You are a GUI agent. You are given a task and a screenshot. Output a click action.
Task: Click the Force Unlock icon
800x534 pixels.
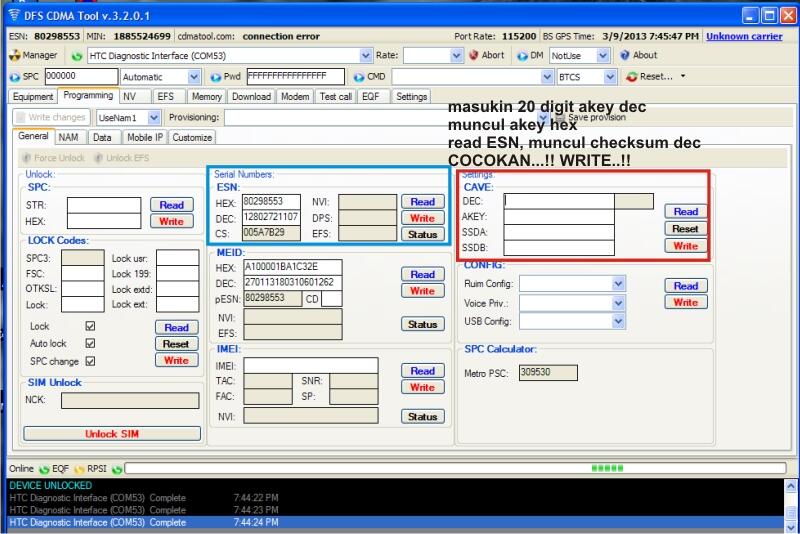27,158
